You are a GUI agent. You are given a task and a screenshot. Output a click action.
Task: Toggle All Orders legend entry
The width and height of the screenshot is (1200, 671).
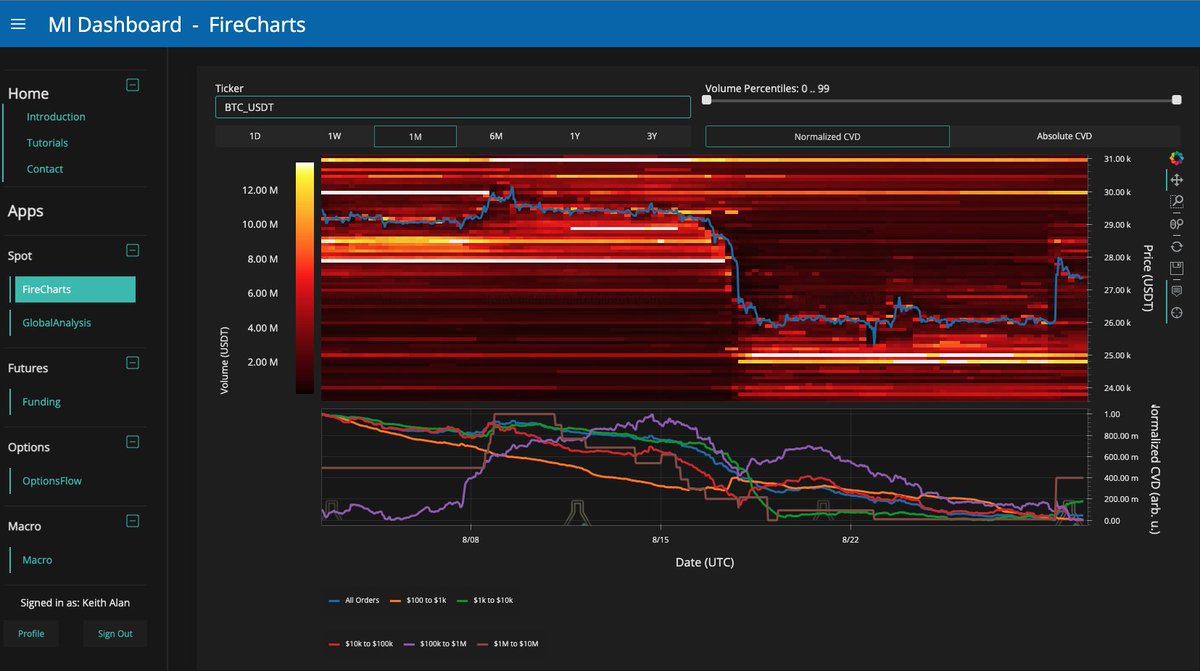click(x=356, y=600)
